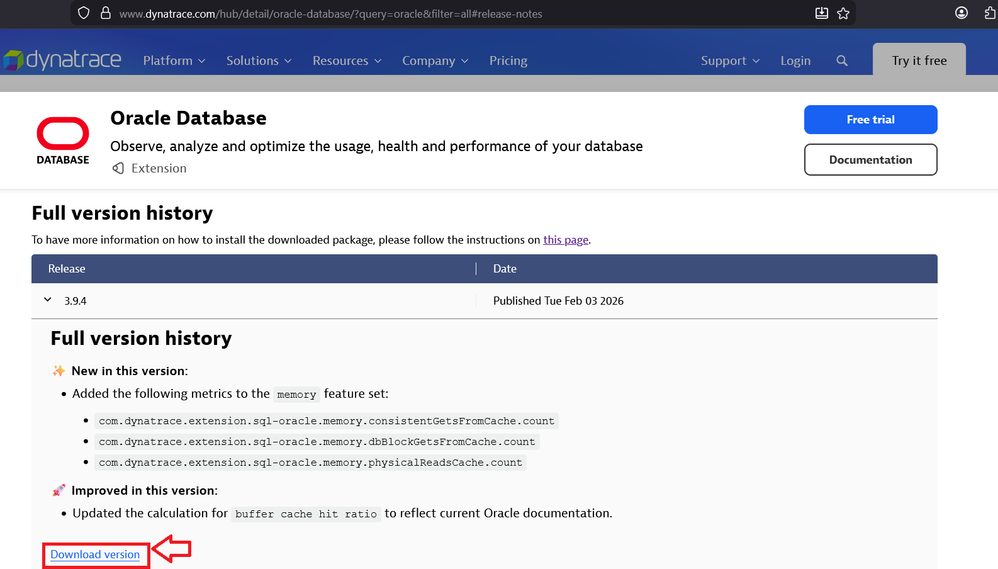
Task: Click the shield tracking protection icon
Action: pyautogui.click(x=83, y=13)
